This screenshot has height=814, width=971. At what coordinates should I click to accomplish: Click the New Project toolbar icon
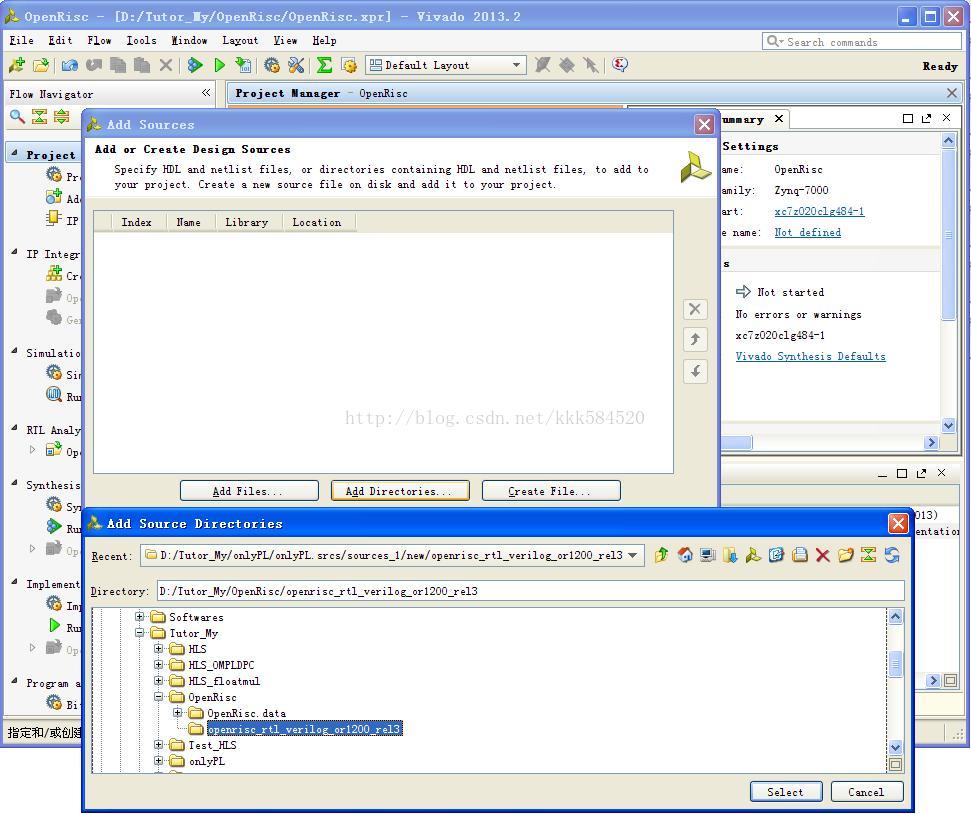(17, 65)
